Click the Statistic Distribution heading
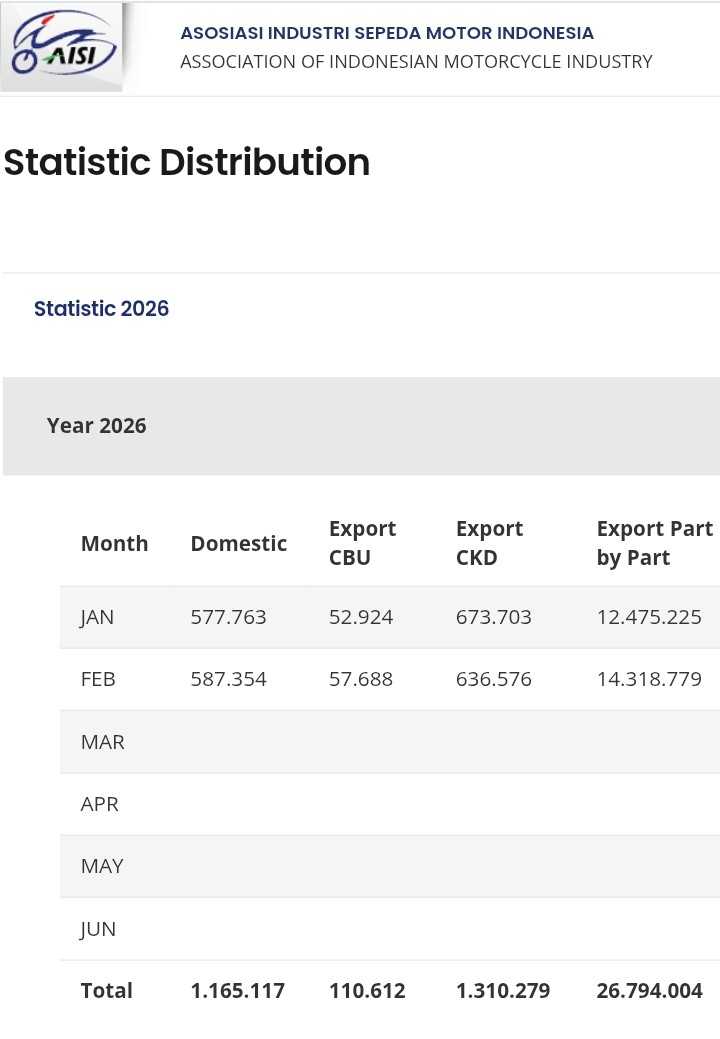Viewport: 720px width, 1039px height. point(187,162)
